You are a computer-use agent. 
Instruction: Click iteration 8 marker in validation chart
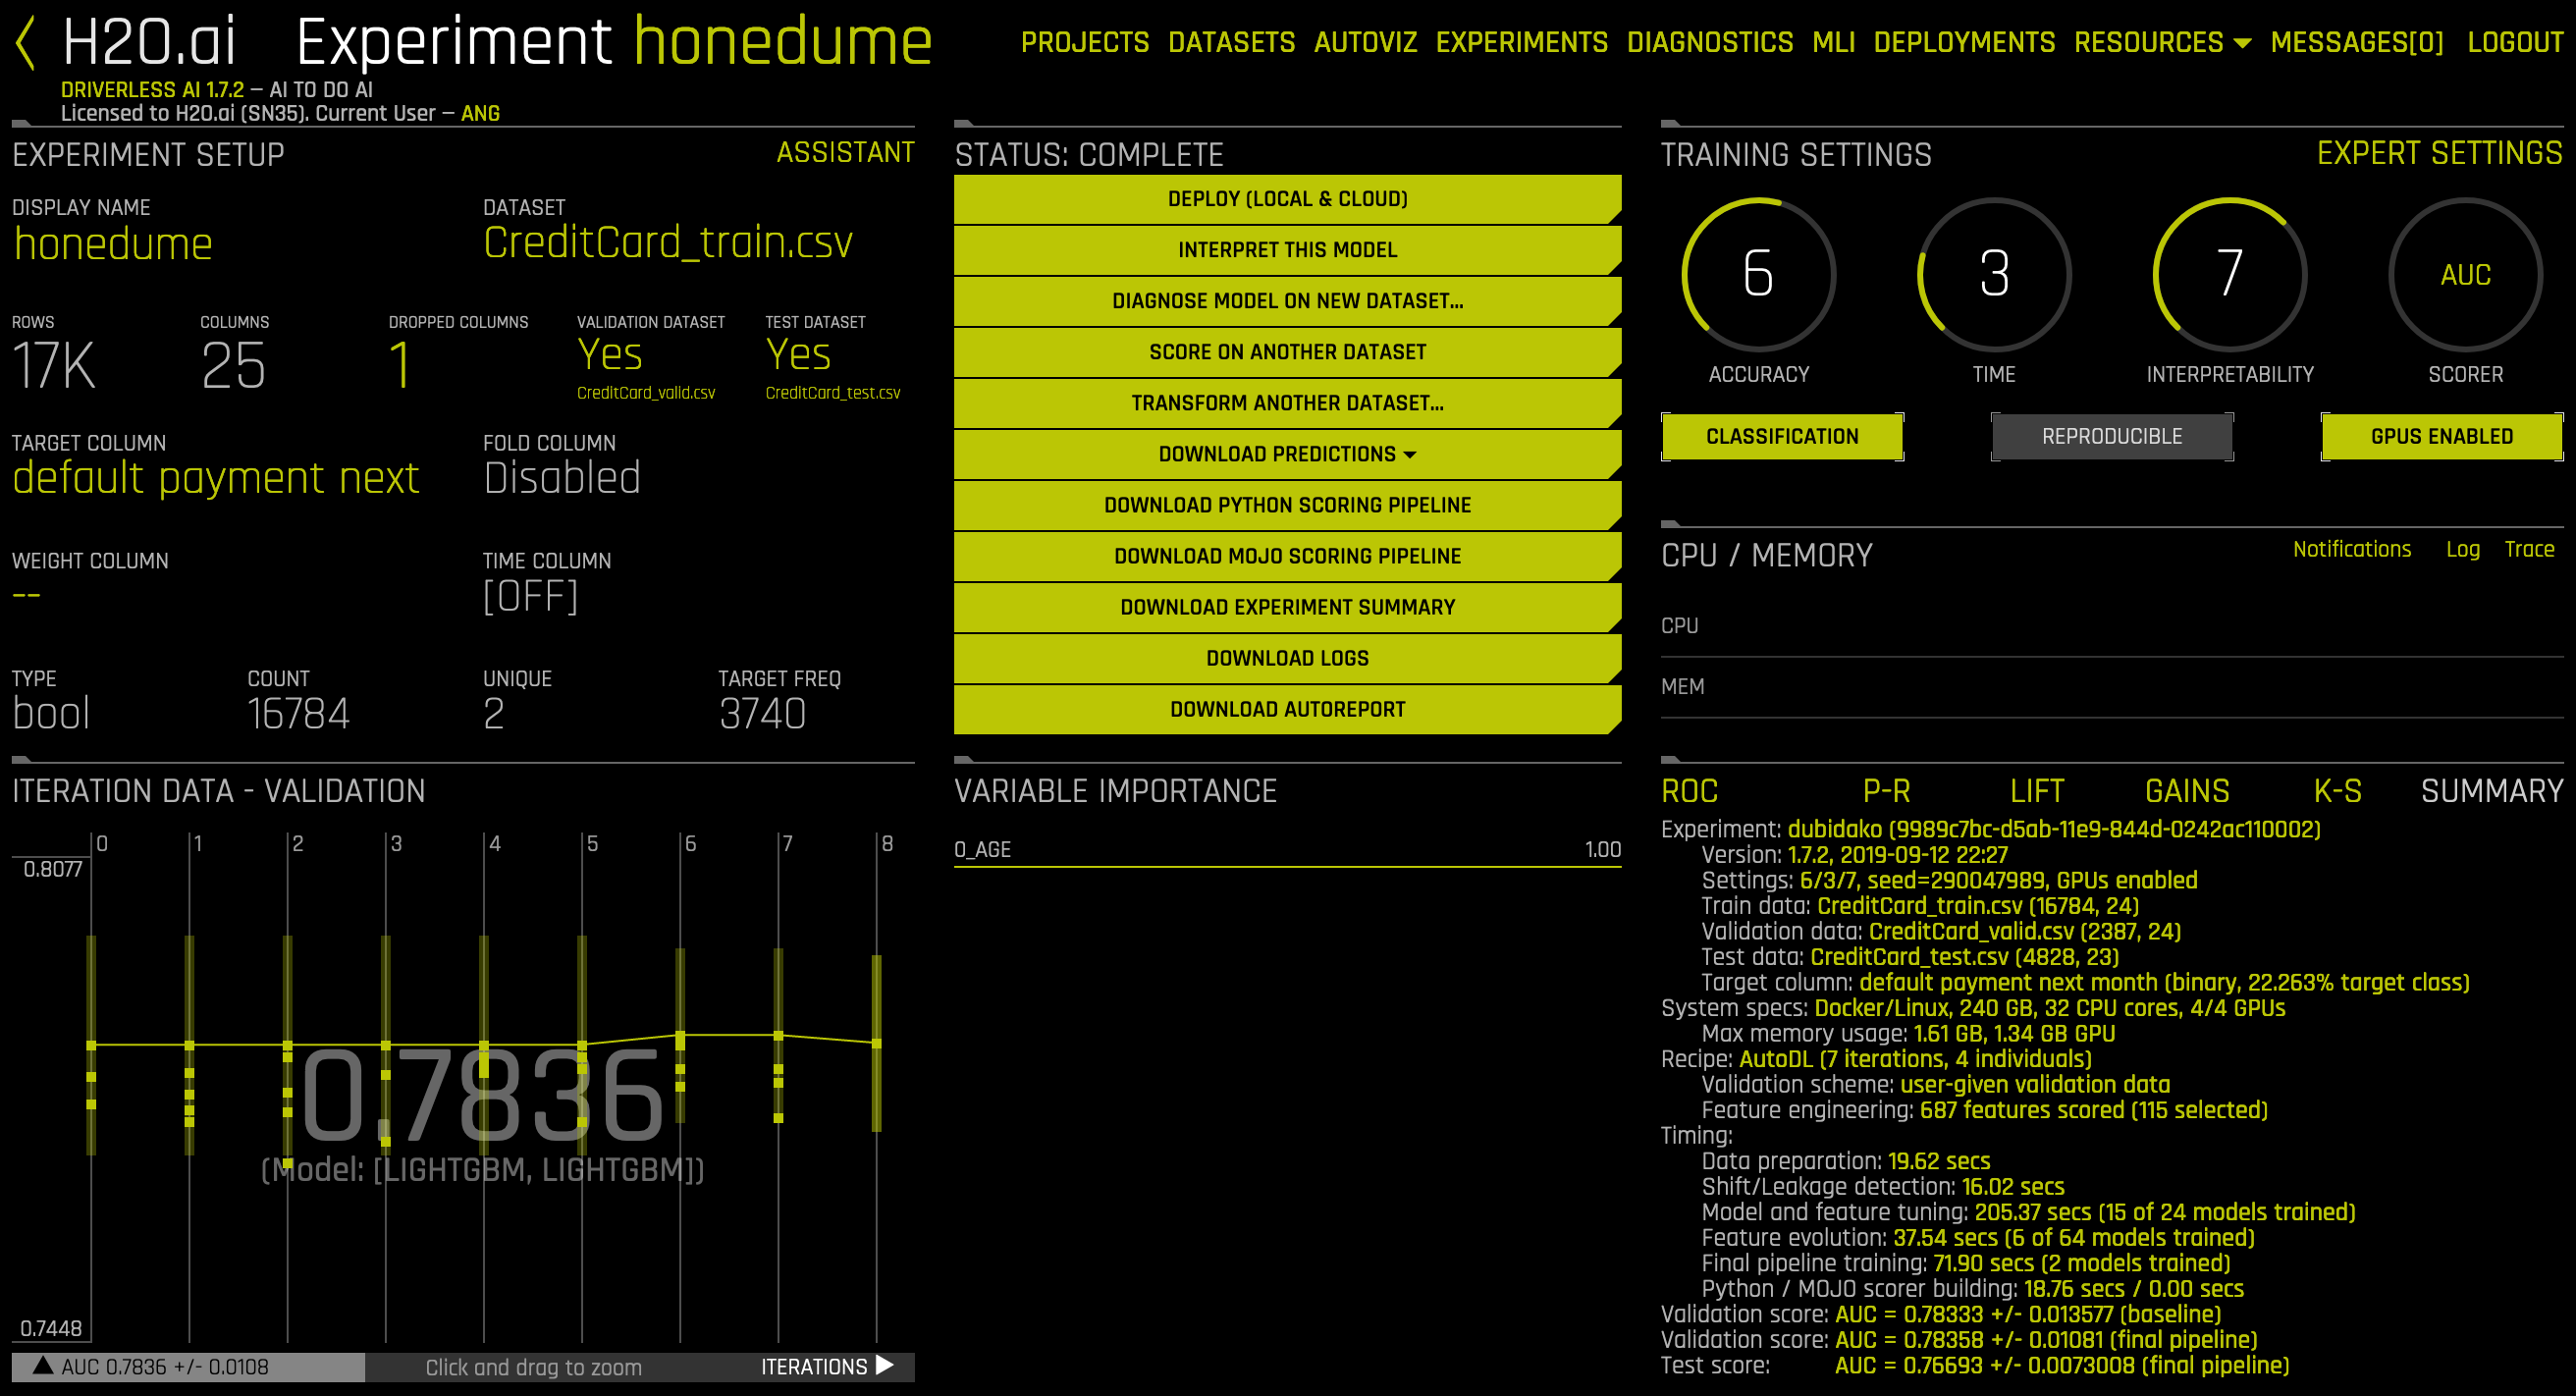coord(877,1043)
